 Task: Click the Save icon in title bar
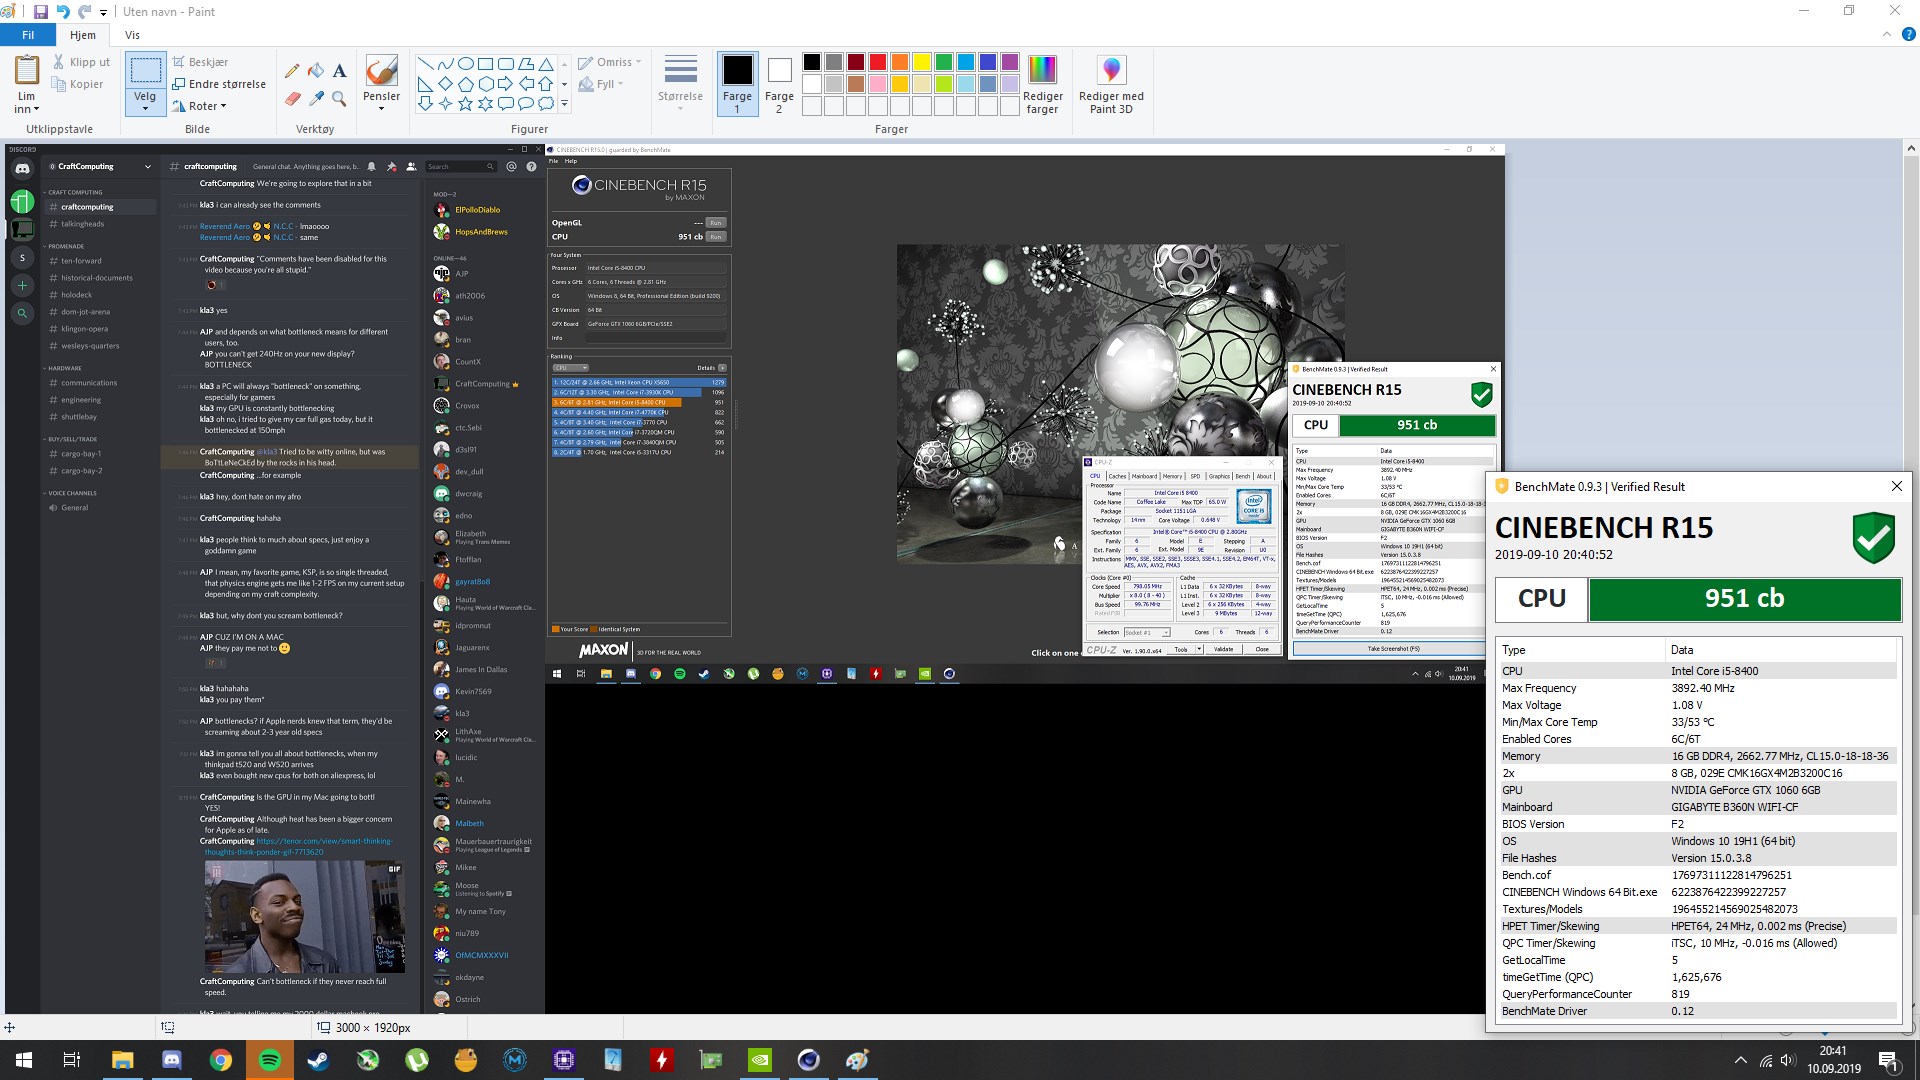pyautogui.click(x=40, y=12)
